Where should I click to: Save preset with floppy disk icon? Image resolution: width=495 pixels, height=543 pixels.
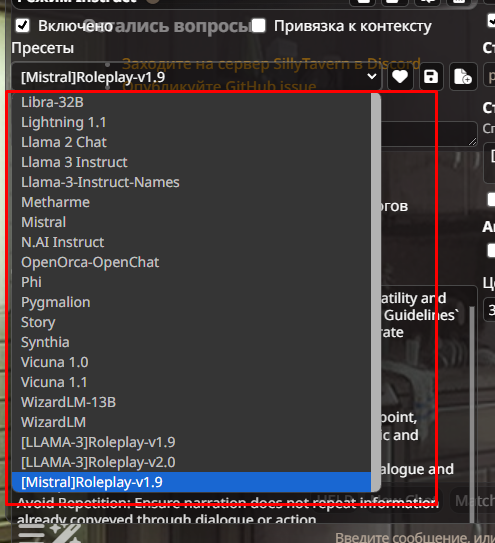tap(431, 77)
